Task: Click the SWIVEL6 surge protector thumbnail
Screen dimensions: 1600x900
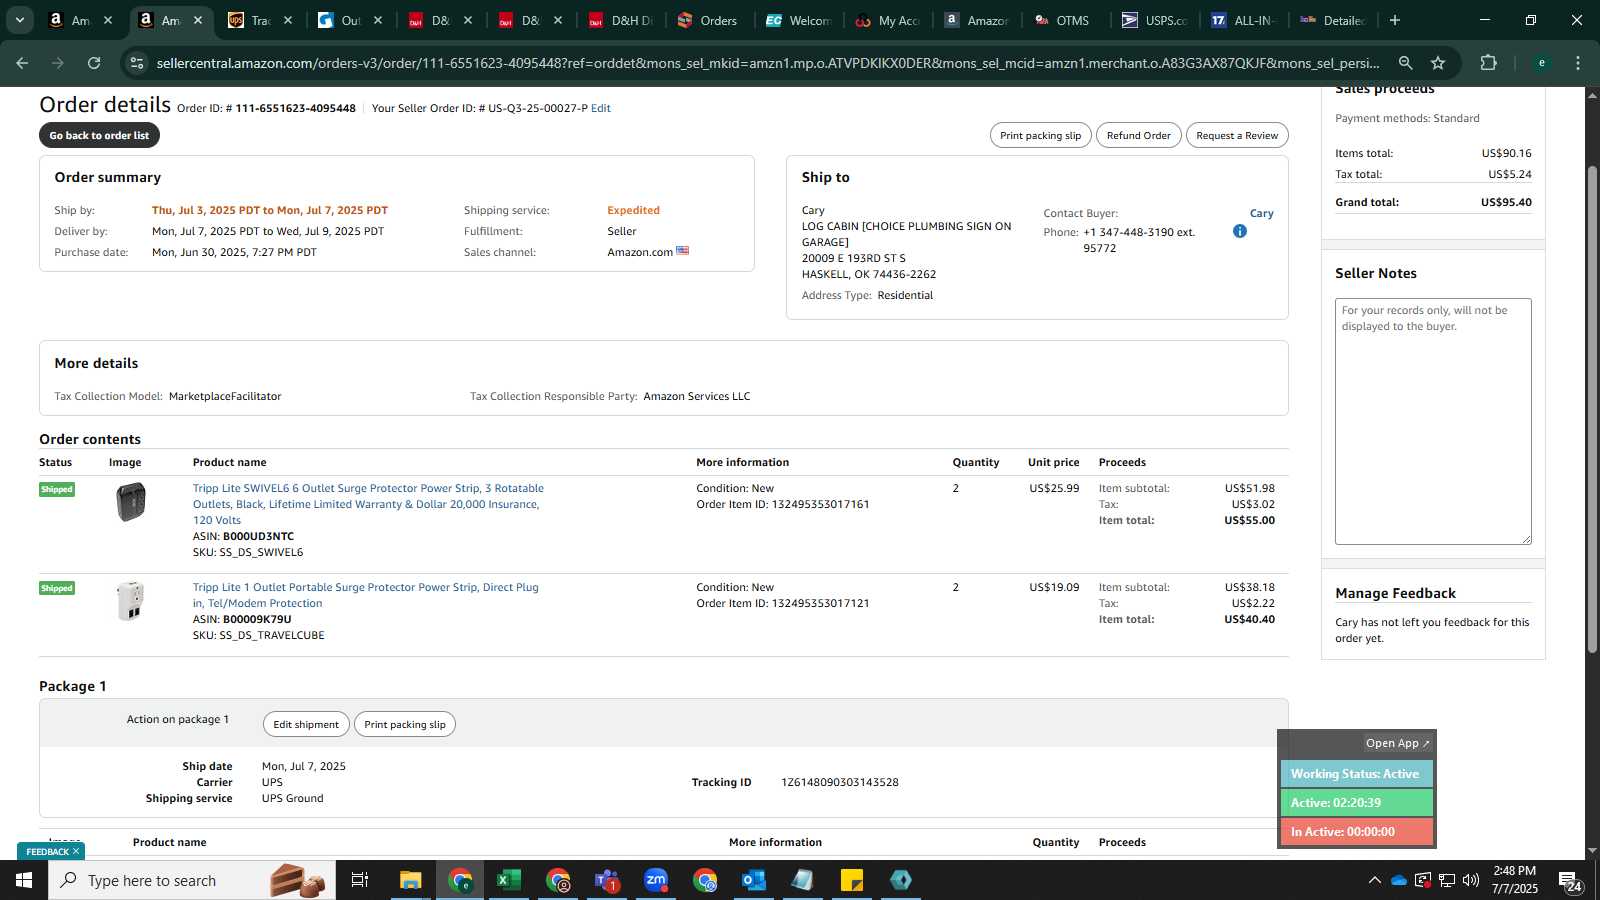Action: click(x=131, y=502)
